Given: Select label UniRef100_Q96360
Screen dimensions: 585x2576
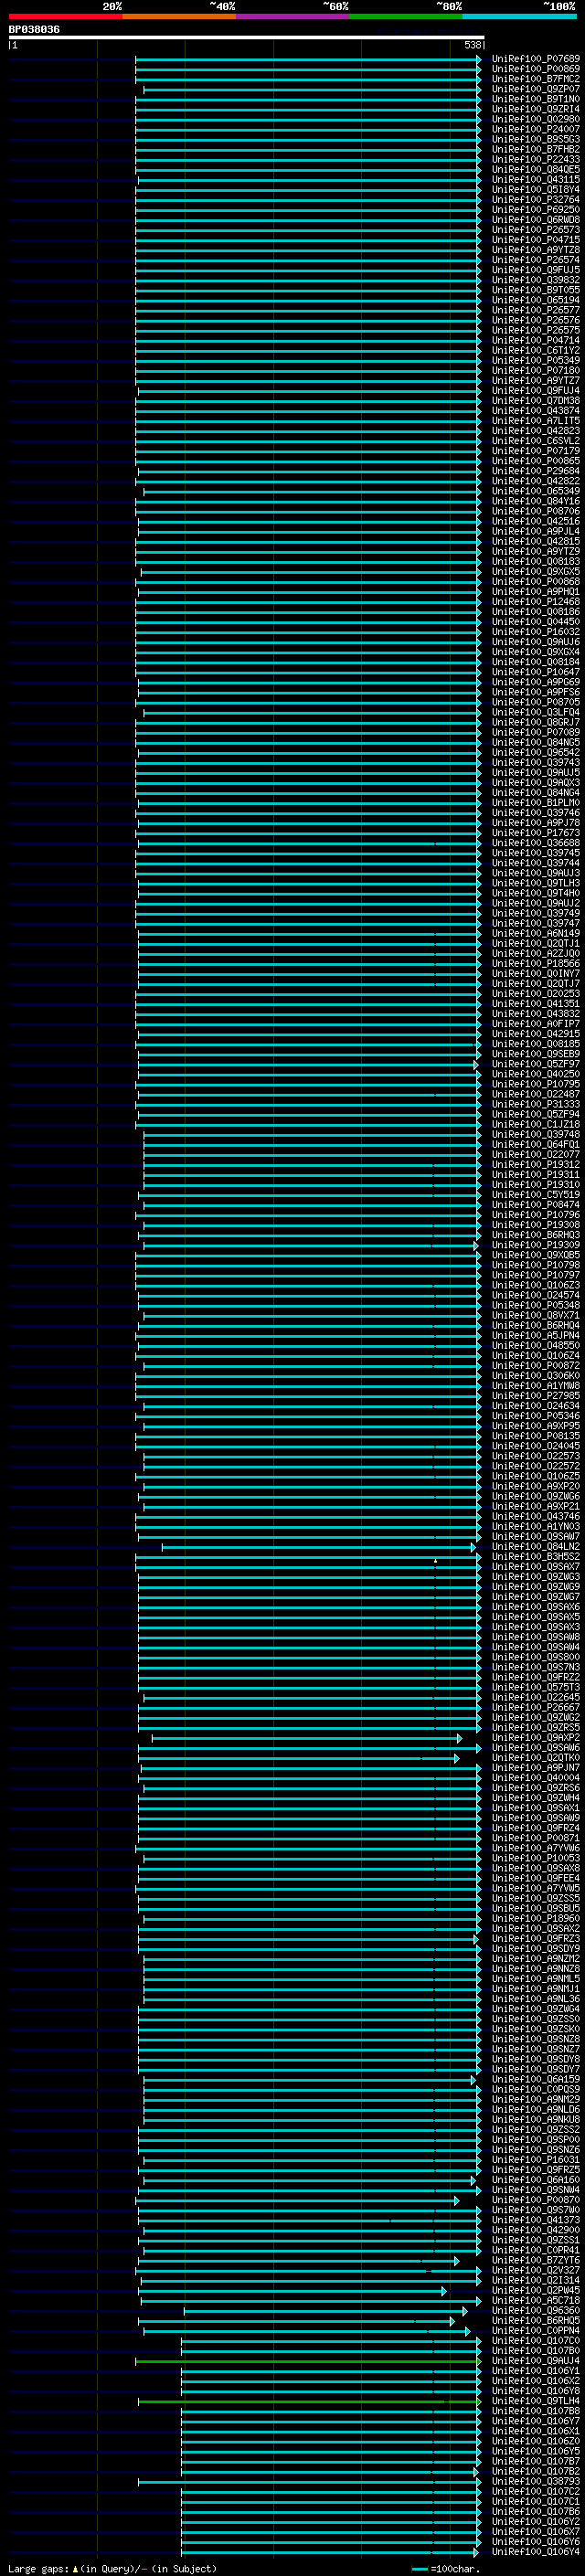Looking at the screenshot, I should [x=536, y=2311].
